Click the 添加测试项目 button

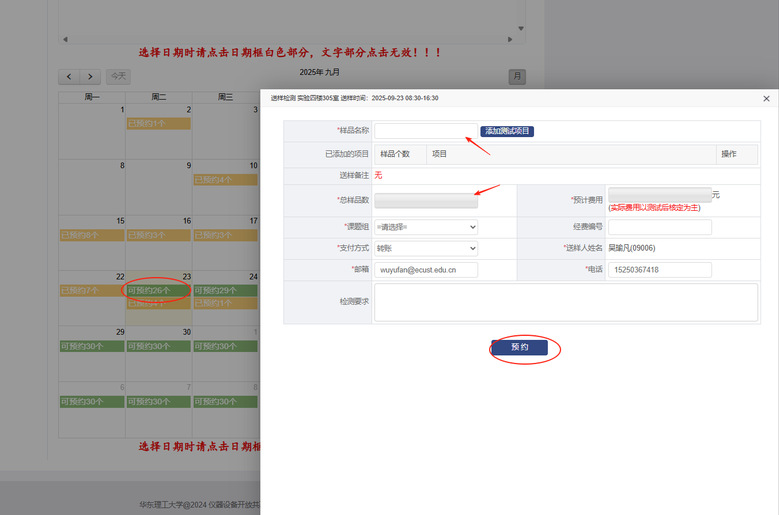(x=507, y=131)
